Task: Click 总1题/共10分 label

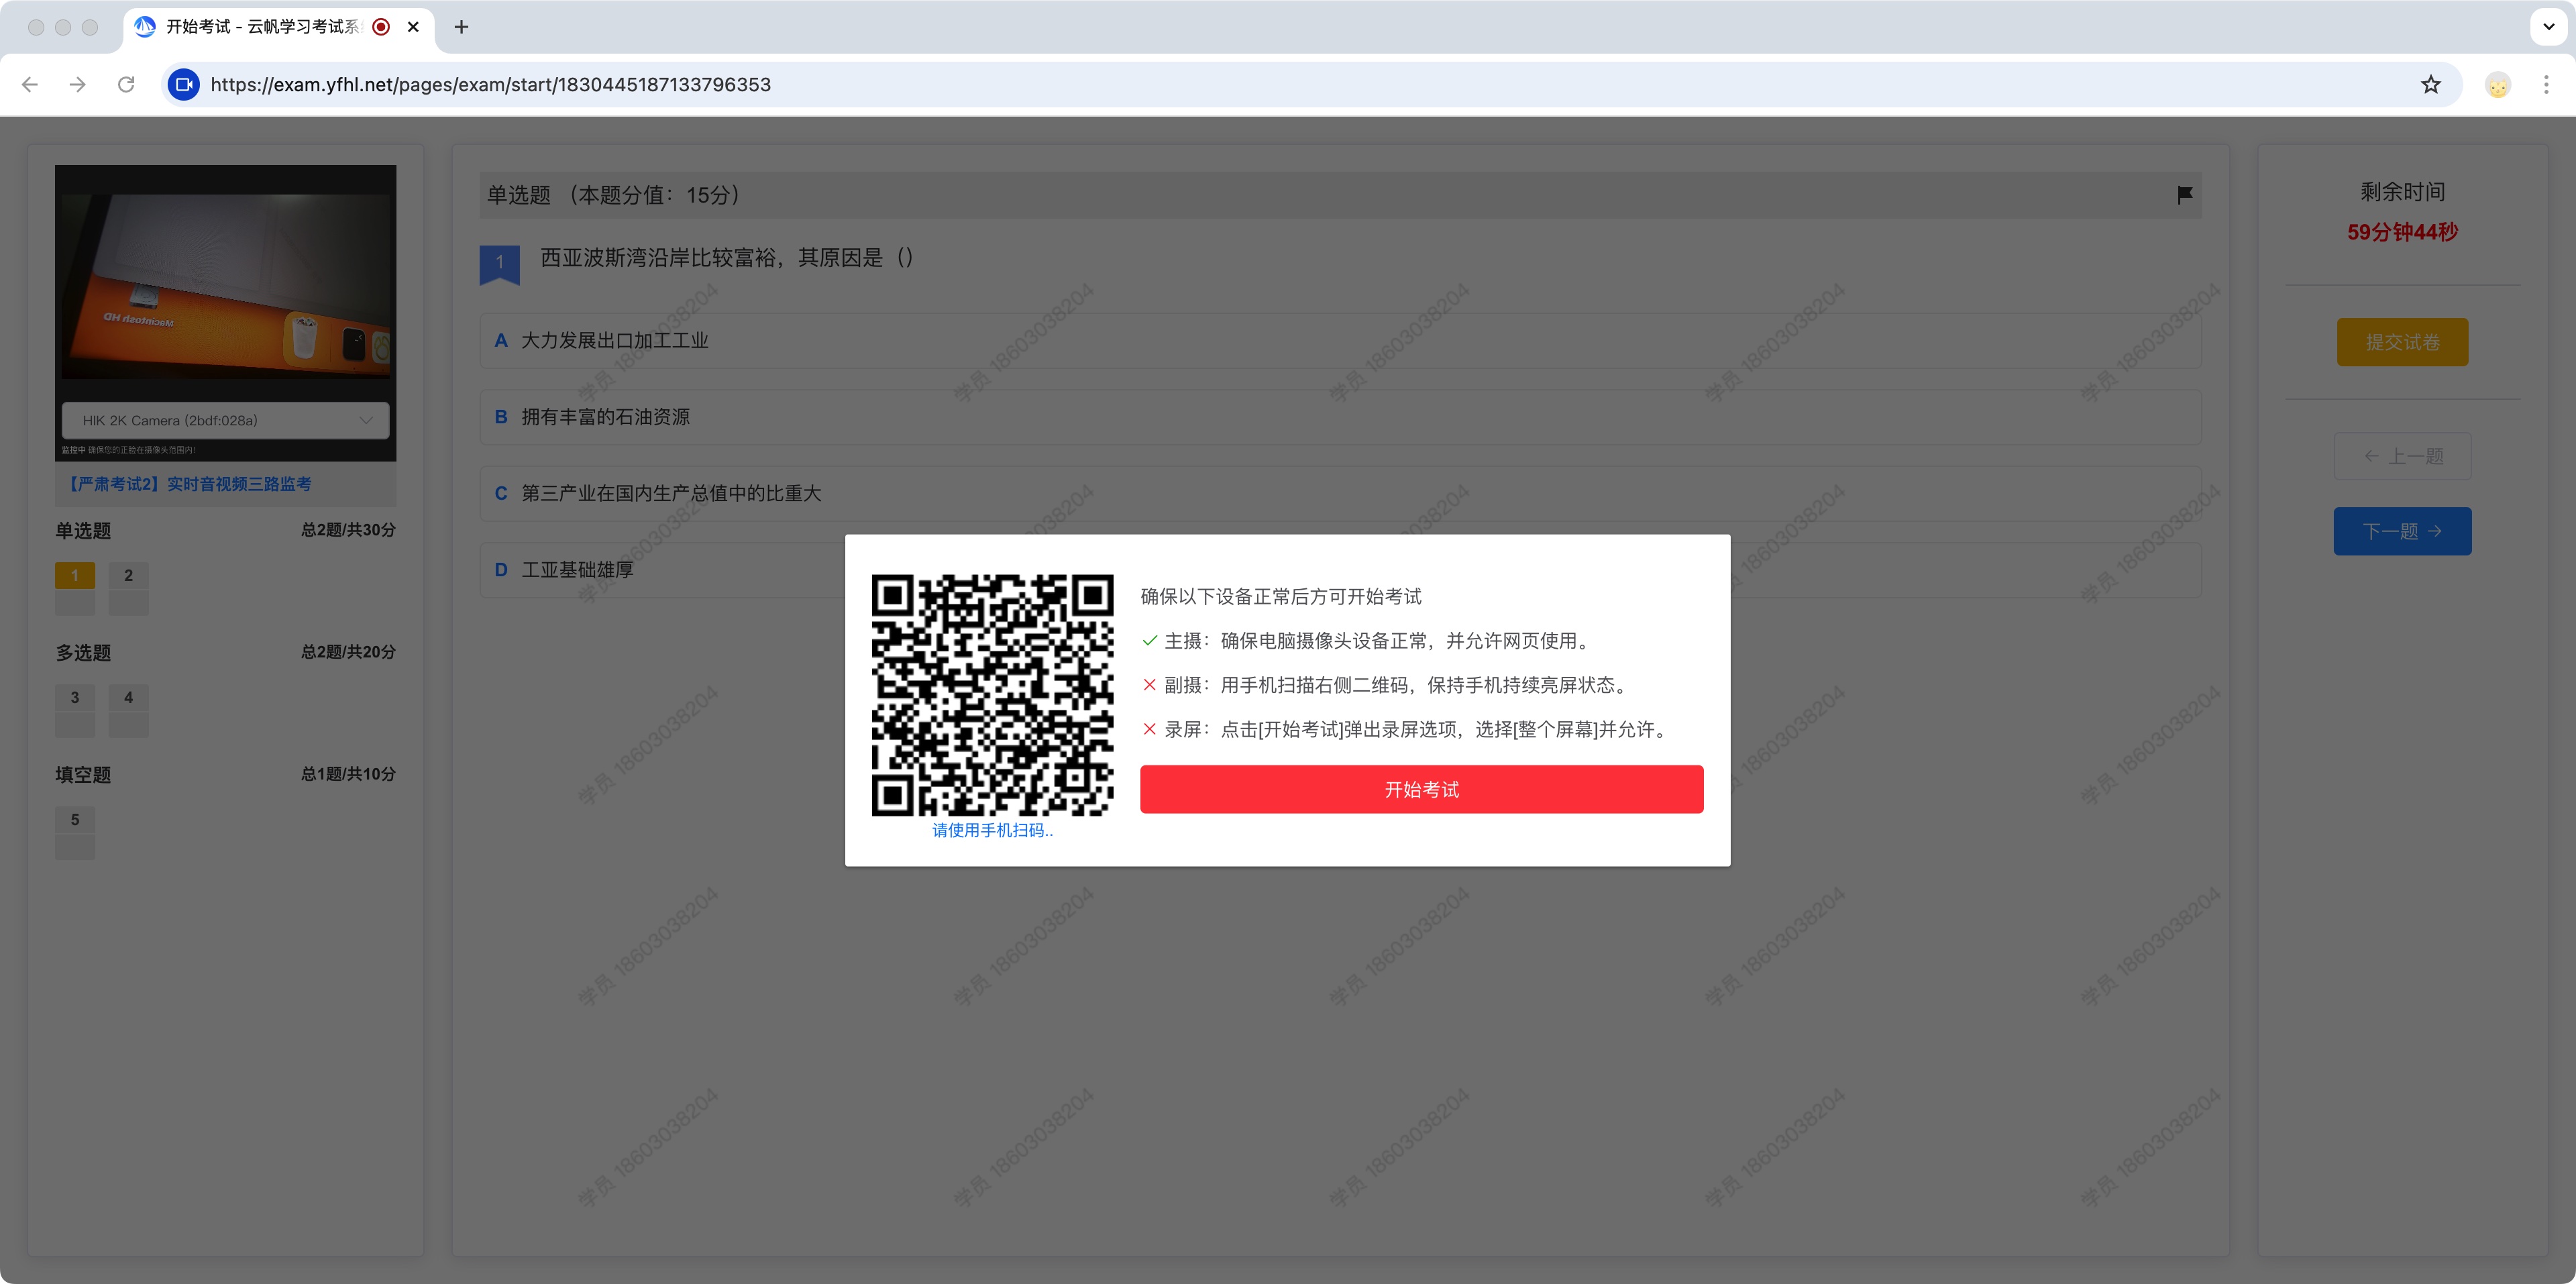Action: pos(348,774)
